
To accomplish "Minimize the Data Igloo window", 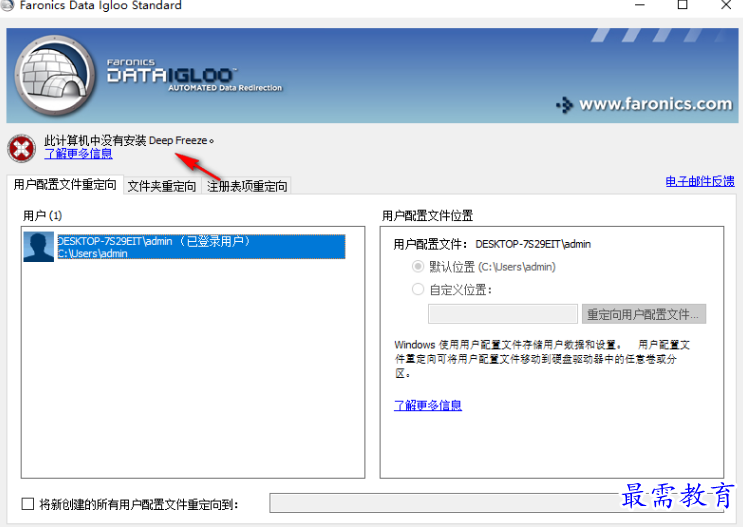I will [x=640, y=5].
